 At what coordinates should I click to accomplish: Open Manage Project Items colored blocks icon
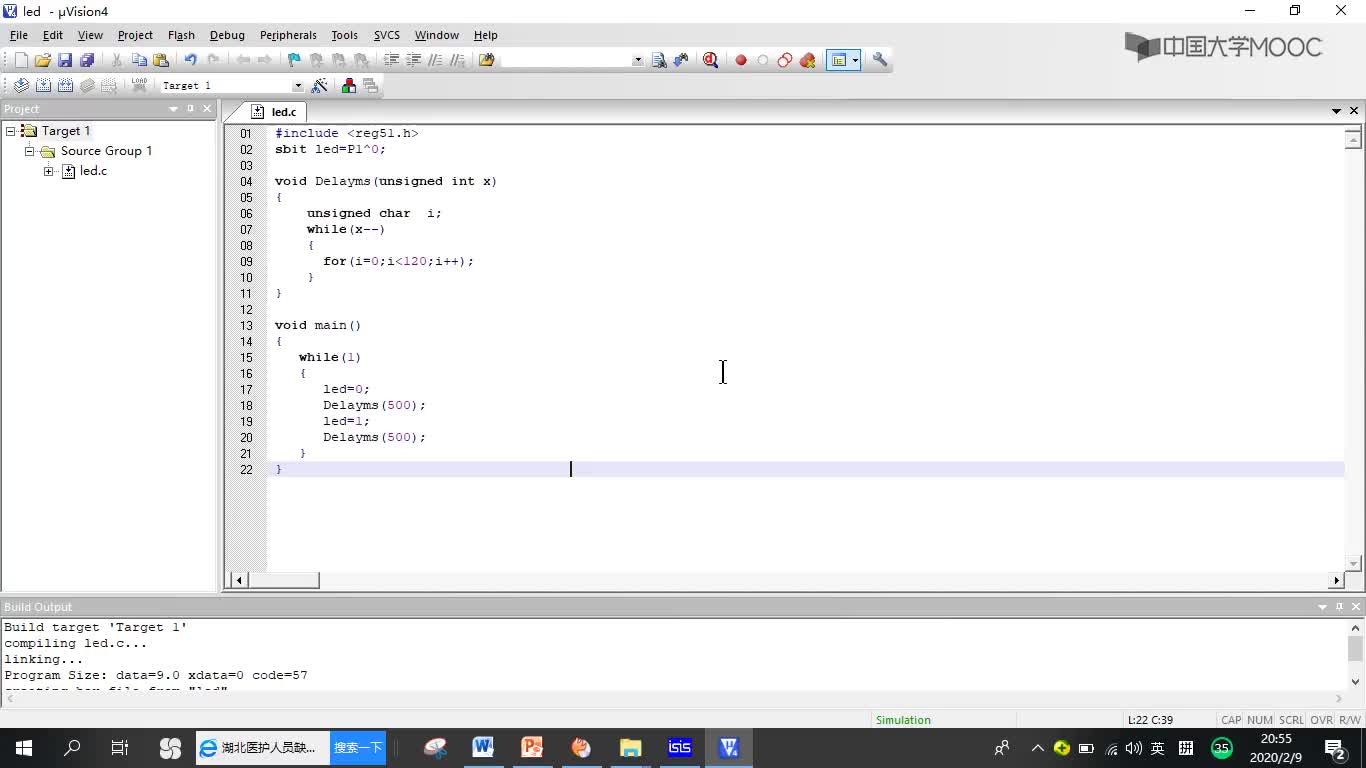[x=349, y=86]
